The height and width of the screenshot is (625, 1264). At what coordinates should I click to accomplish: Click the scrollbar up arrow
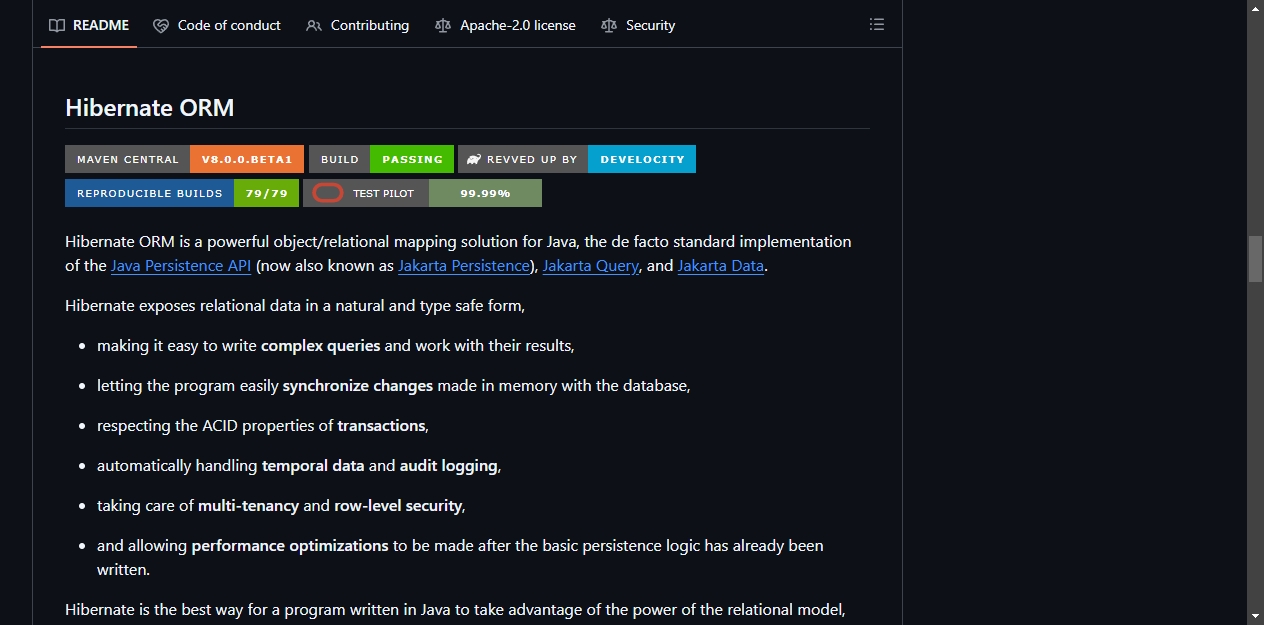coord(1256,8)
